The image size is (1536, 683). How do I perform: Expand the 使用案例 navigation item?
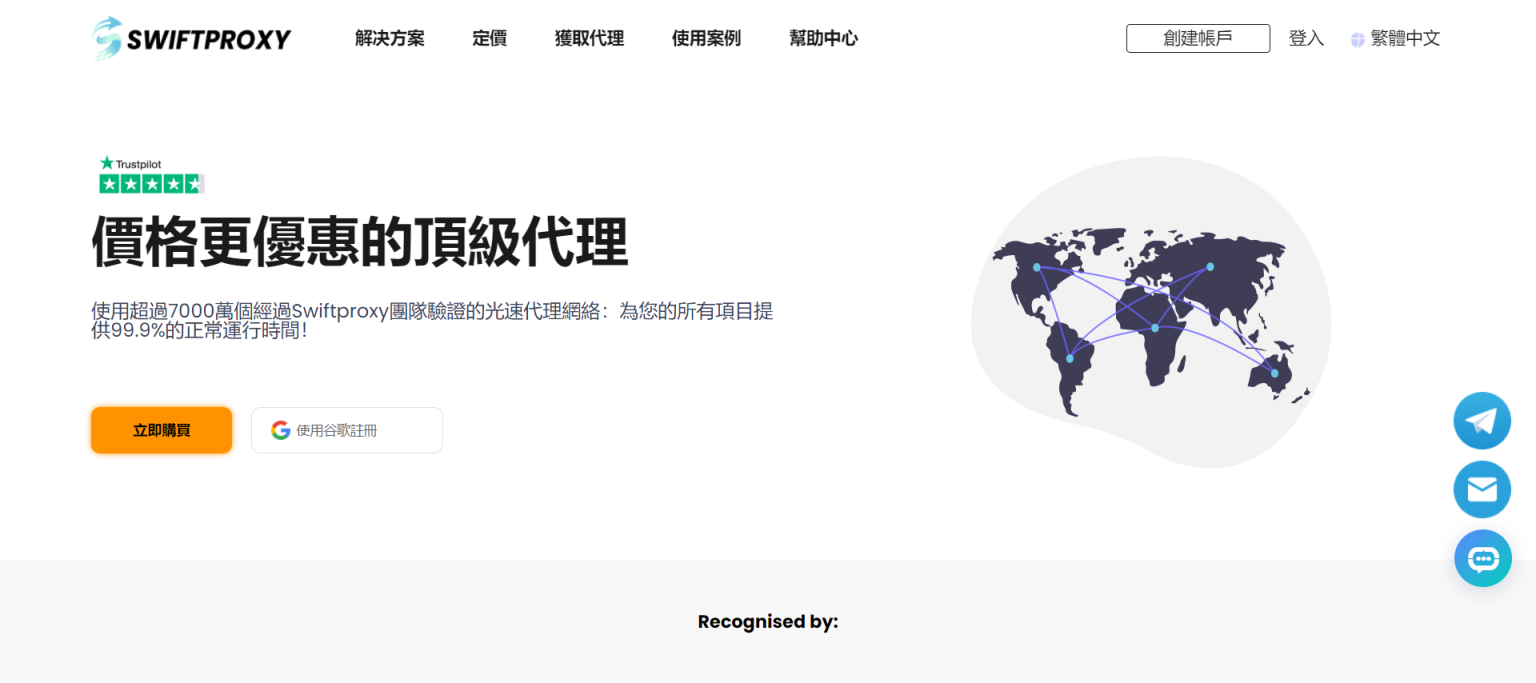(x=706, y=38)
